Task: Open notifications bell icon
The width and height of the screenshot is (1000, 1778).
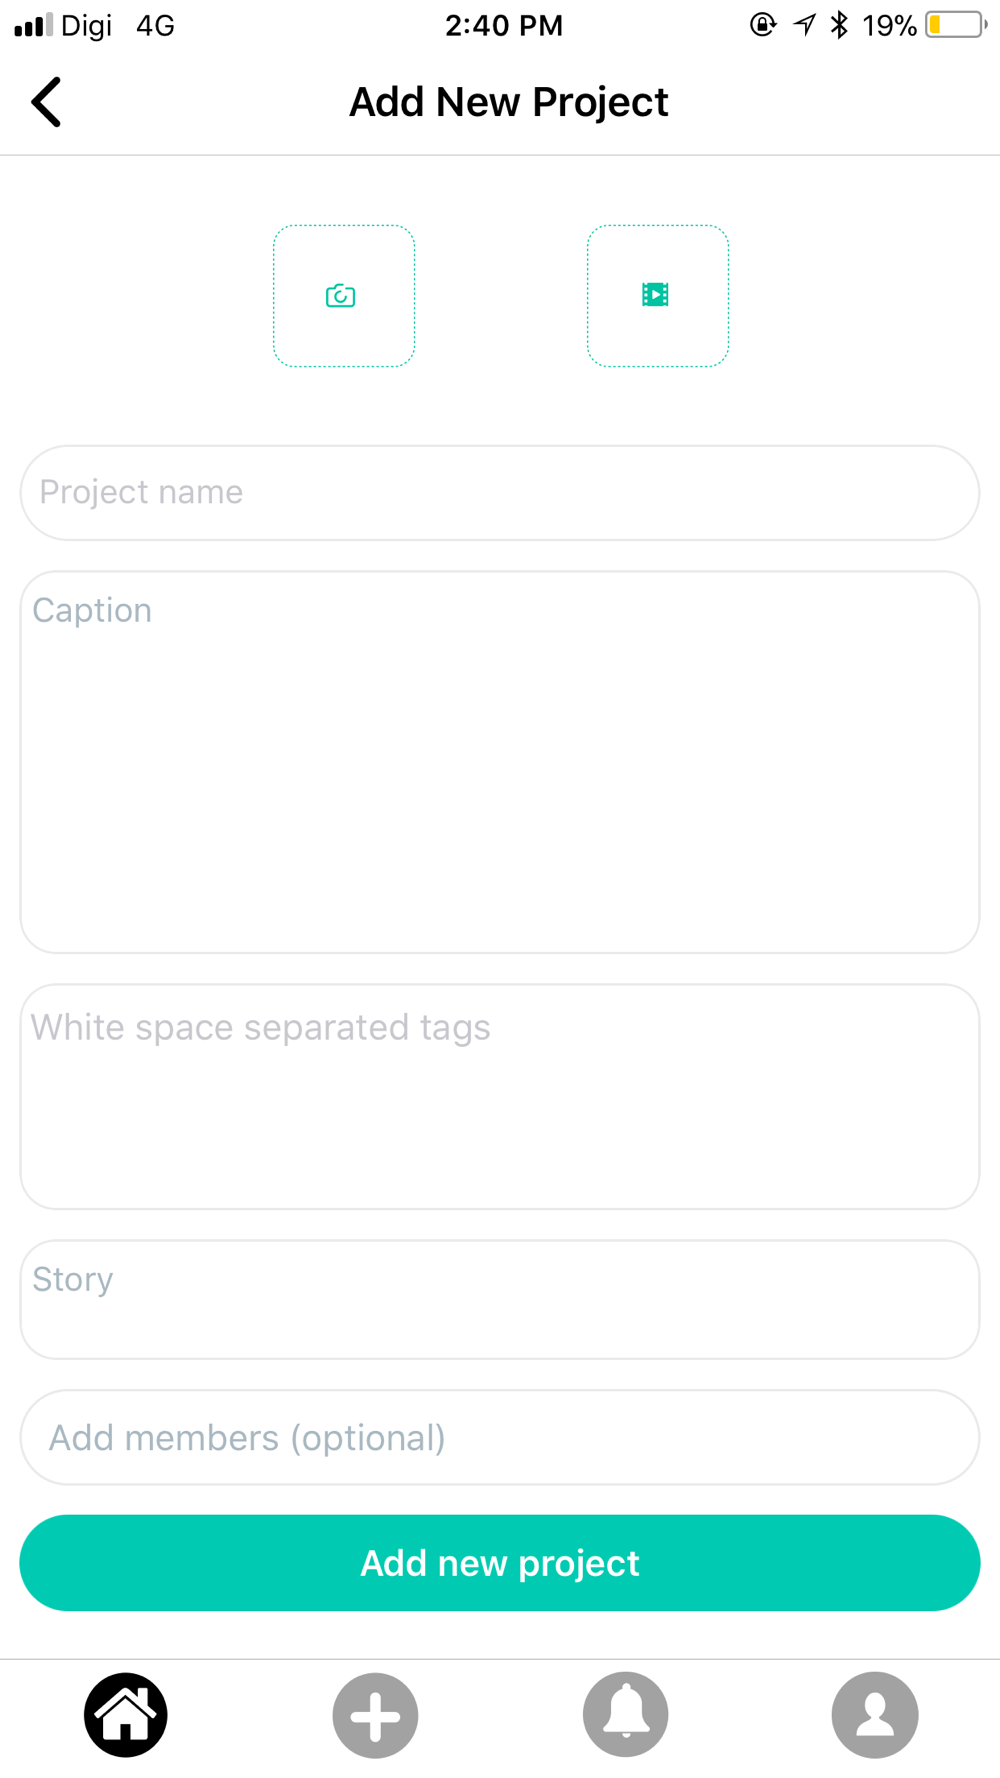Action: coord(625,1715)
